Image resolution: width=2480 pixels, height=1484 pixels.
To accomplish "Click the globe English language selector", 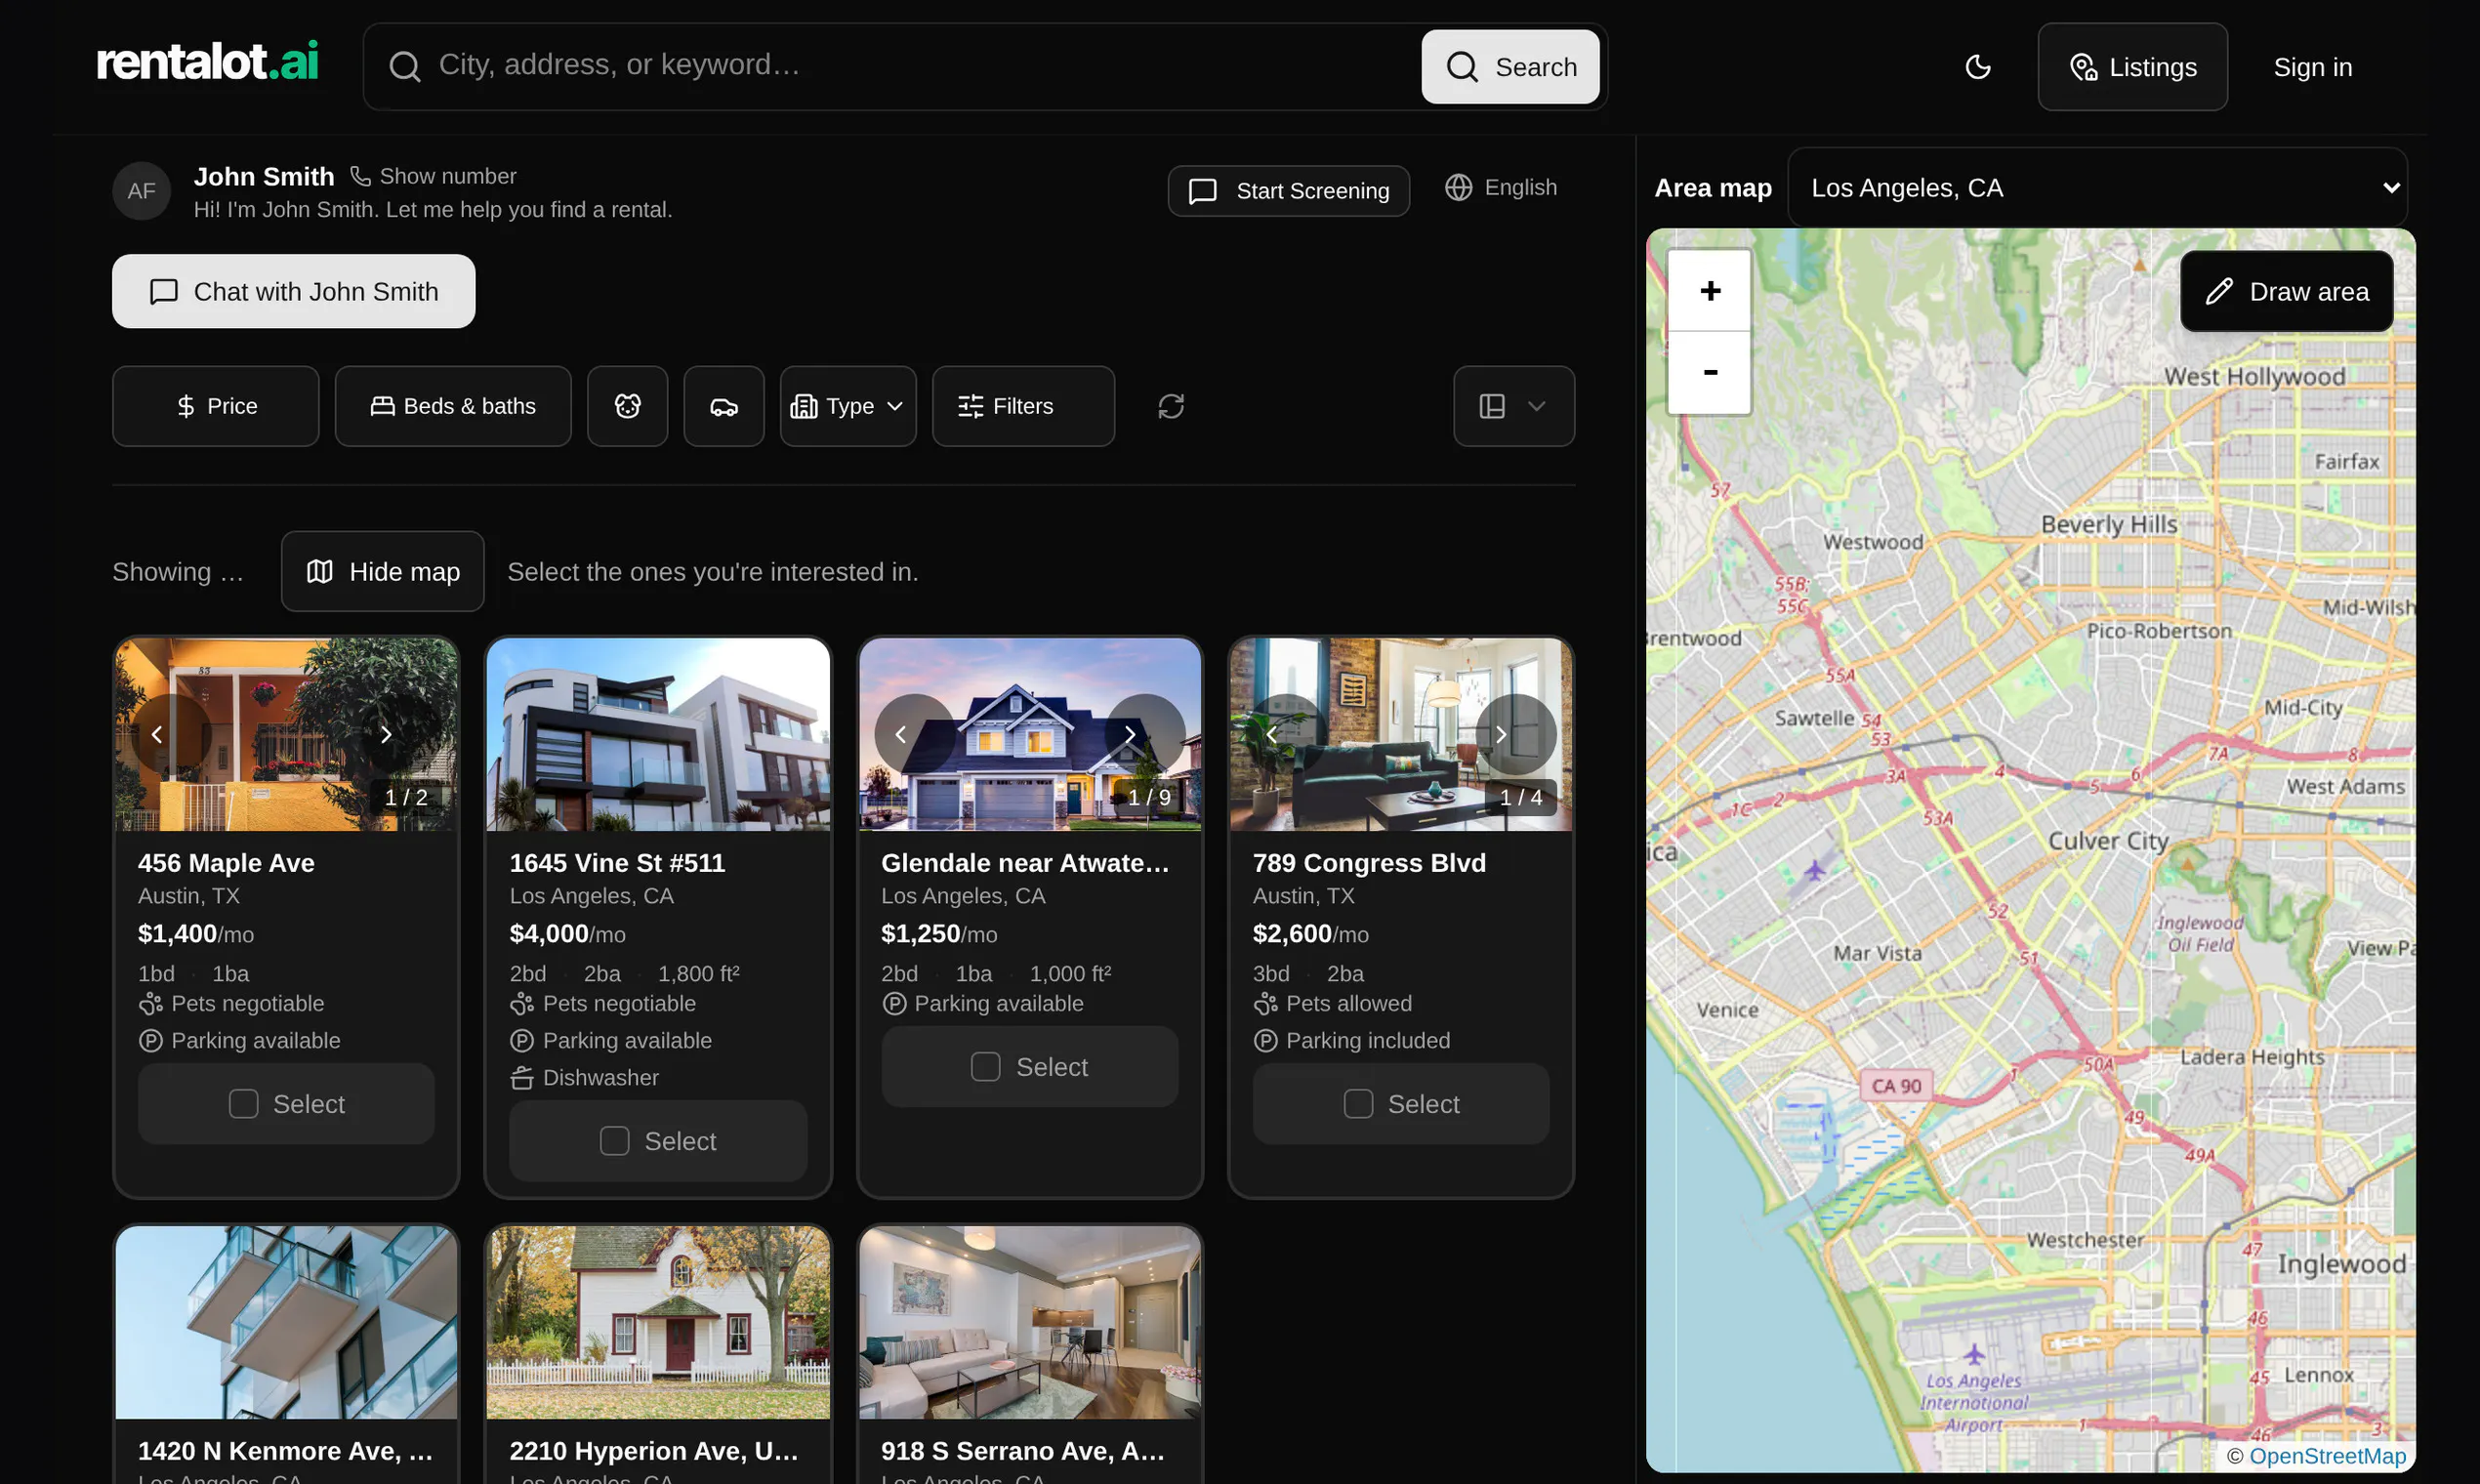I will coord(1501,188).
